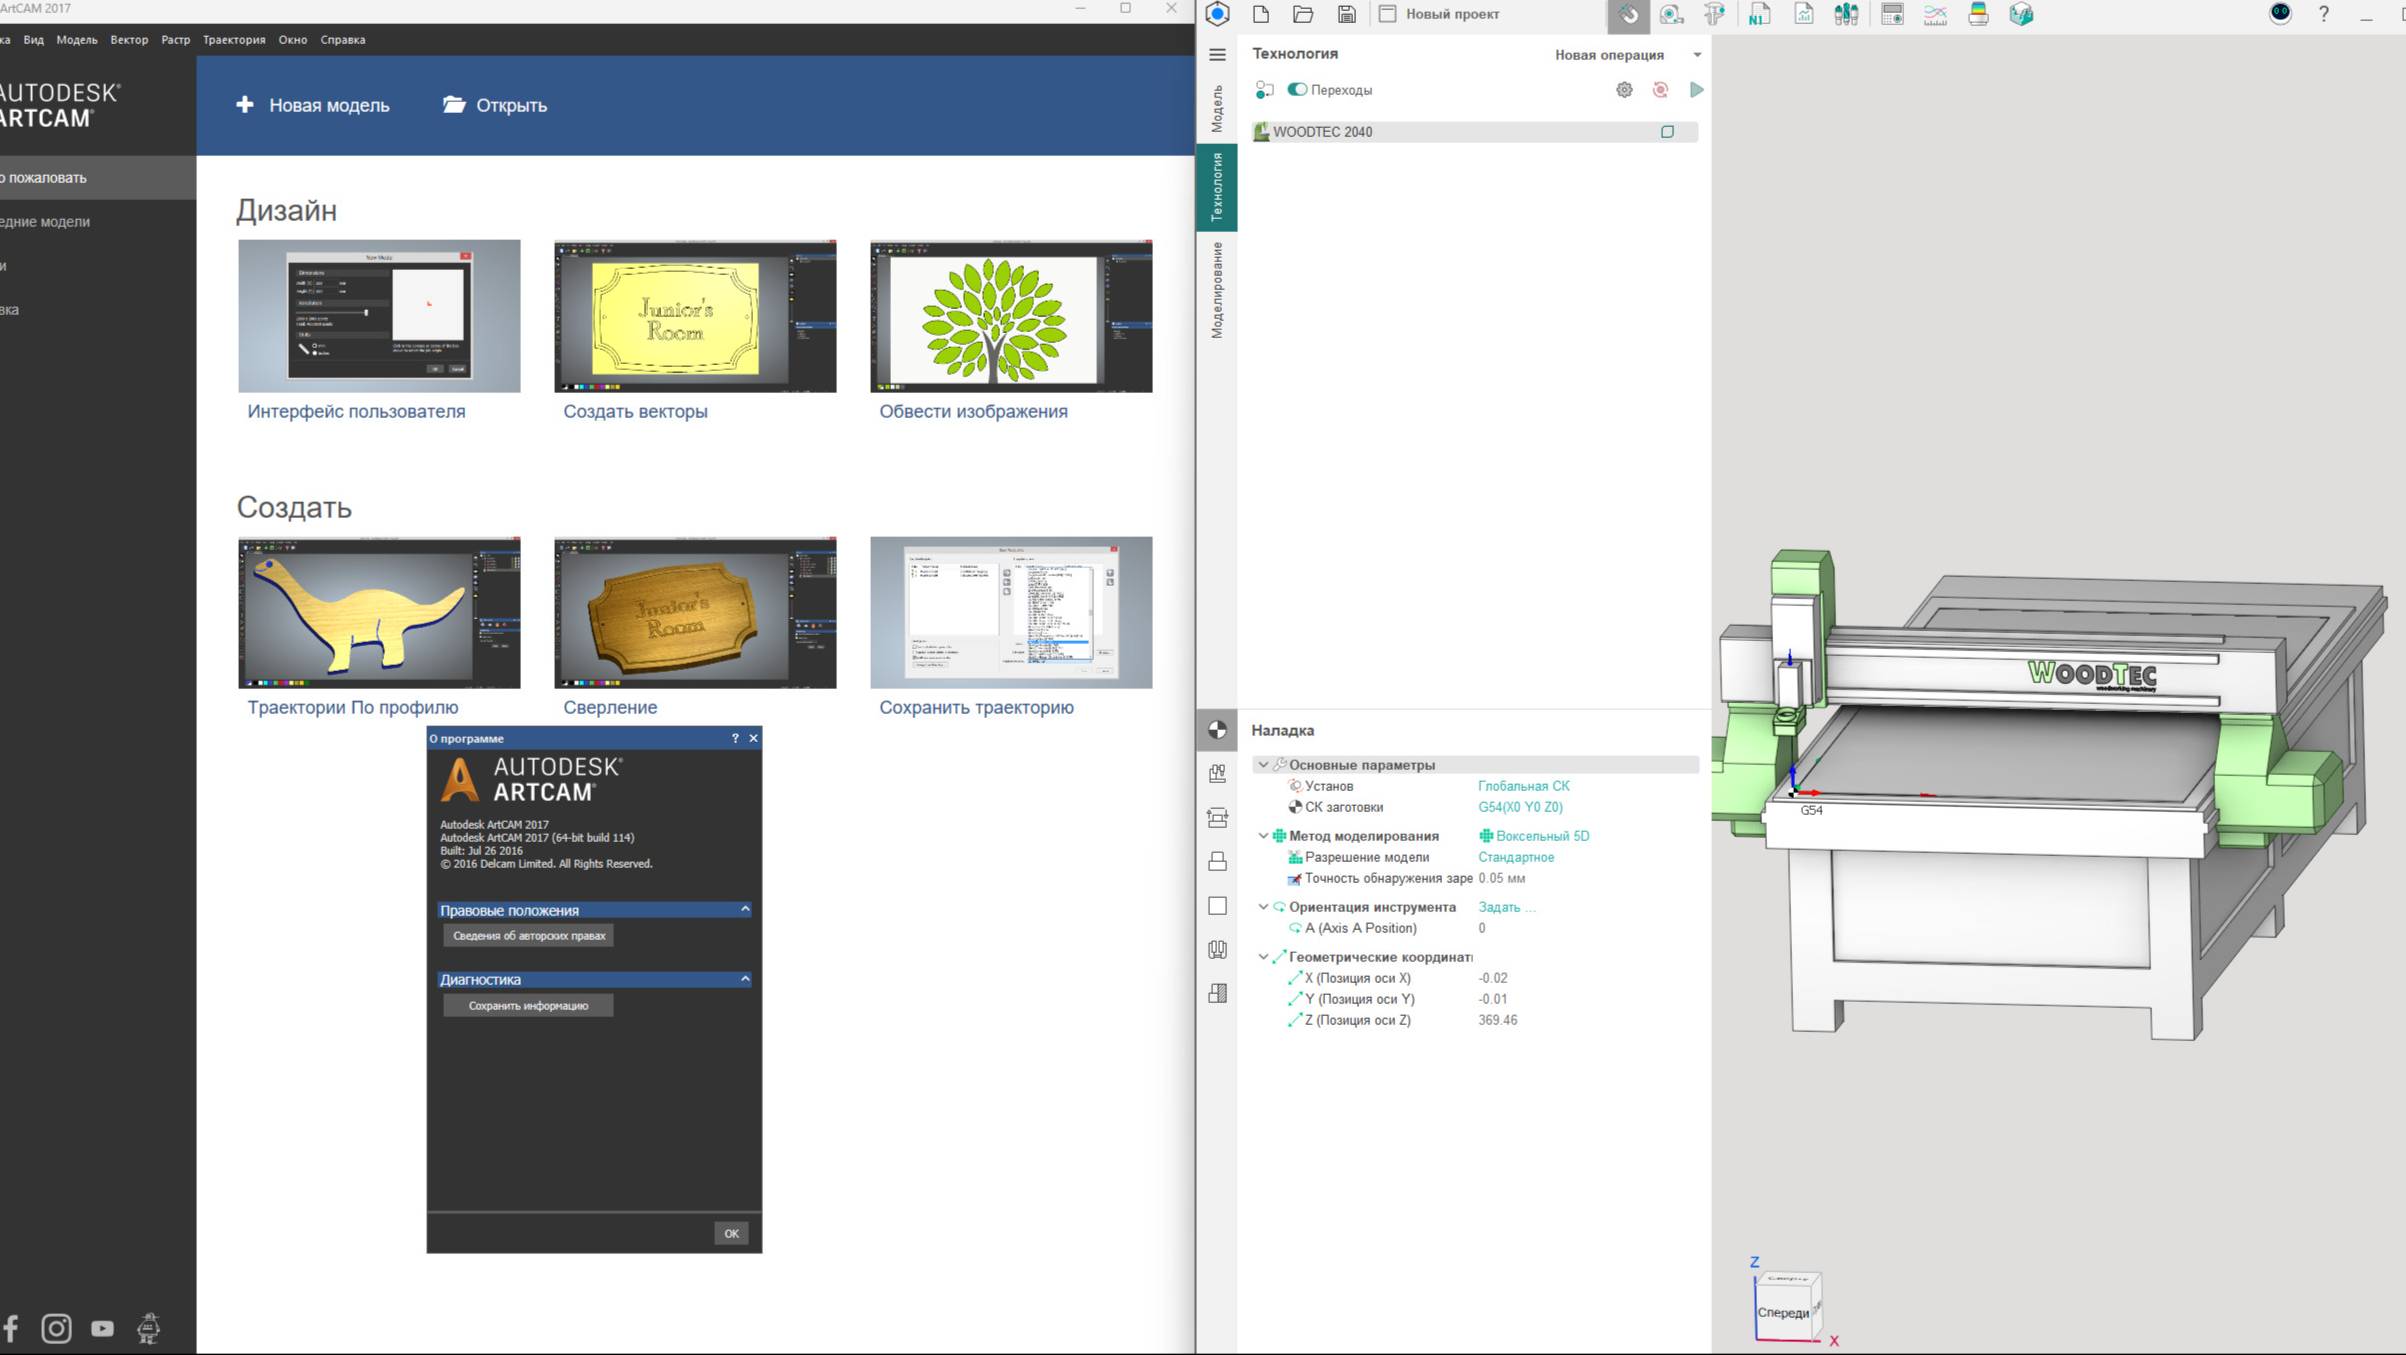
Task: Collapse the Правовые положения section
Action: pos(745,909)
